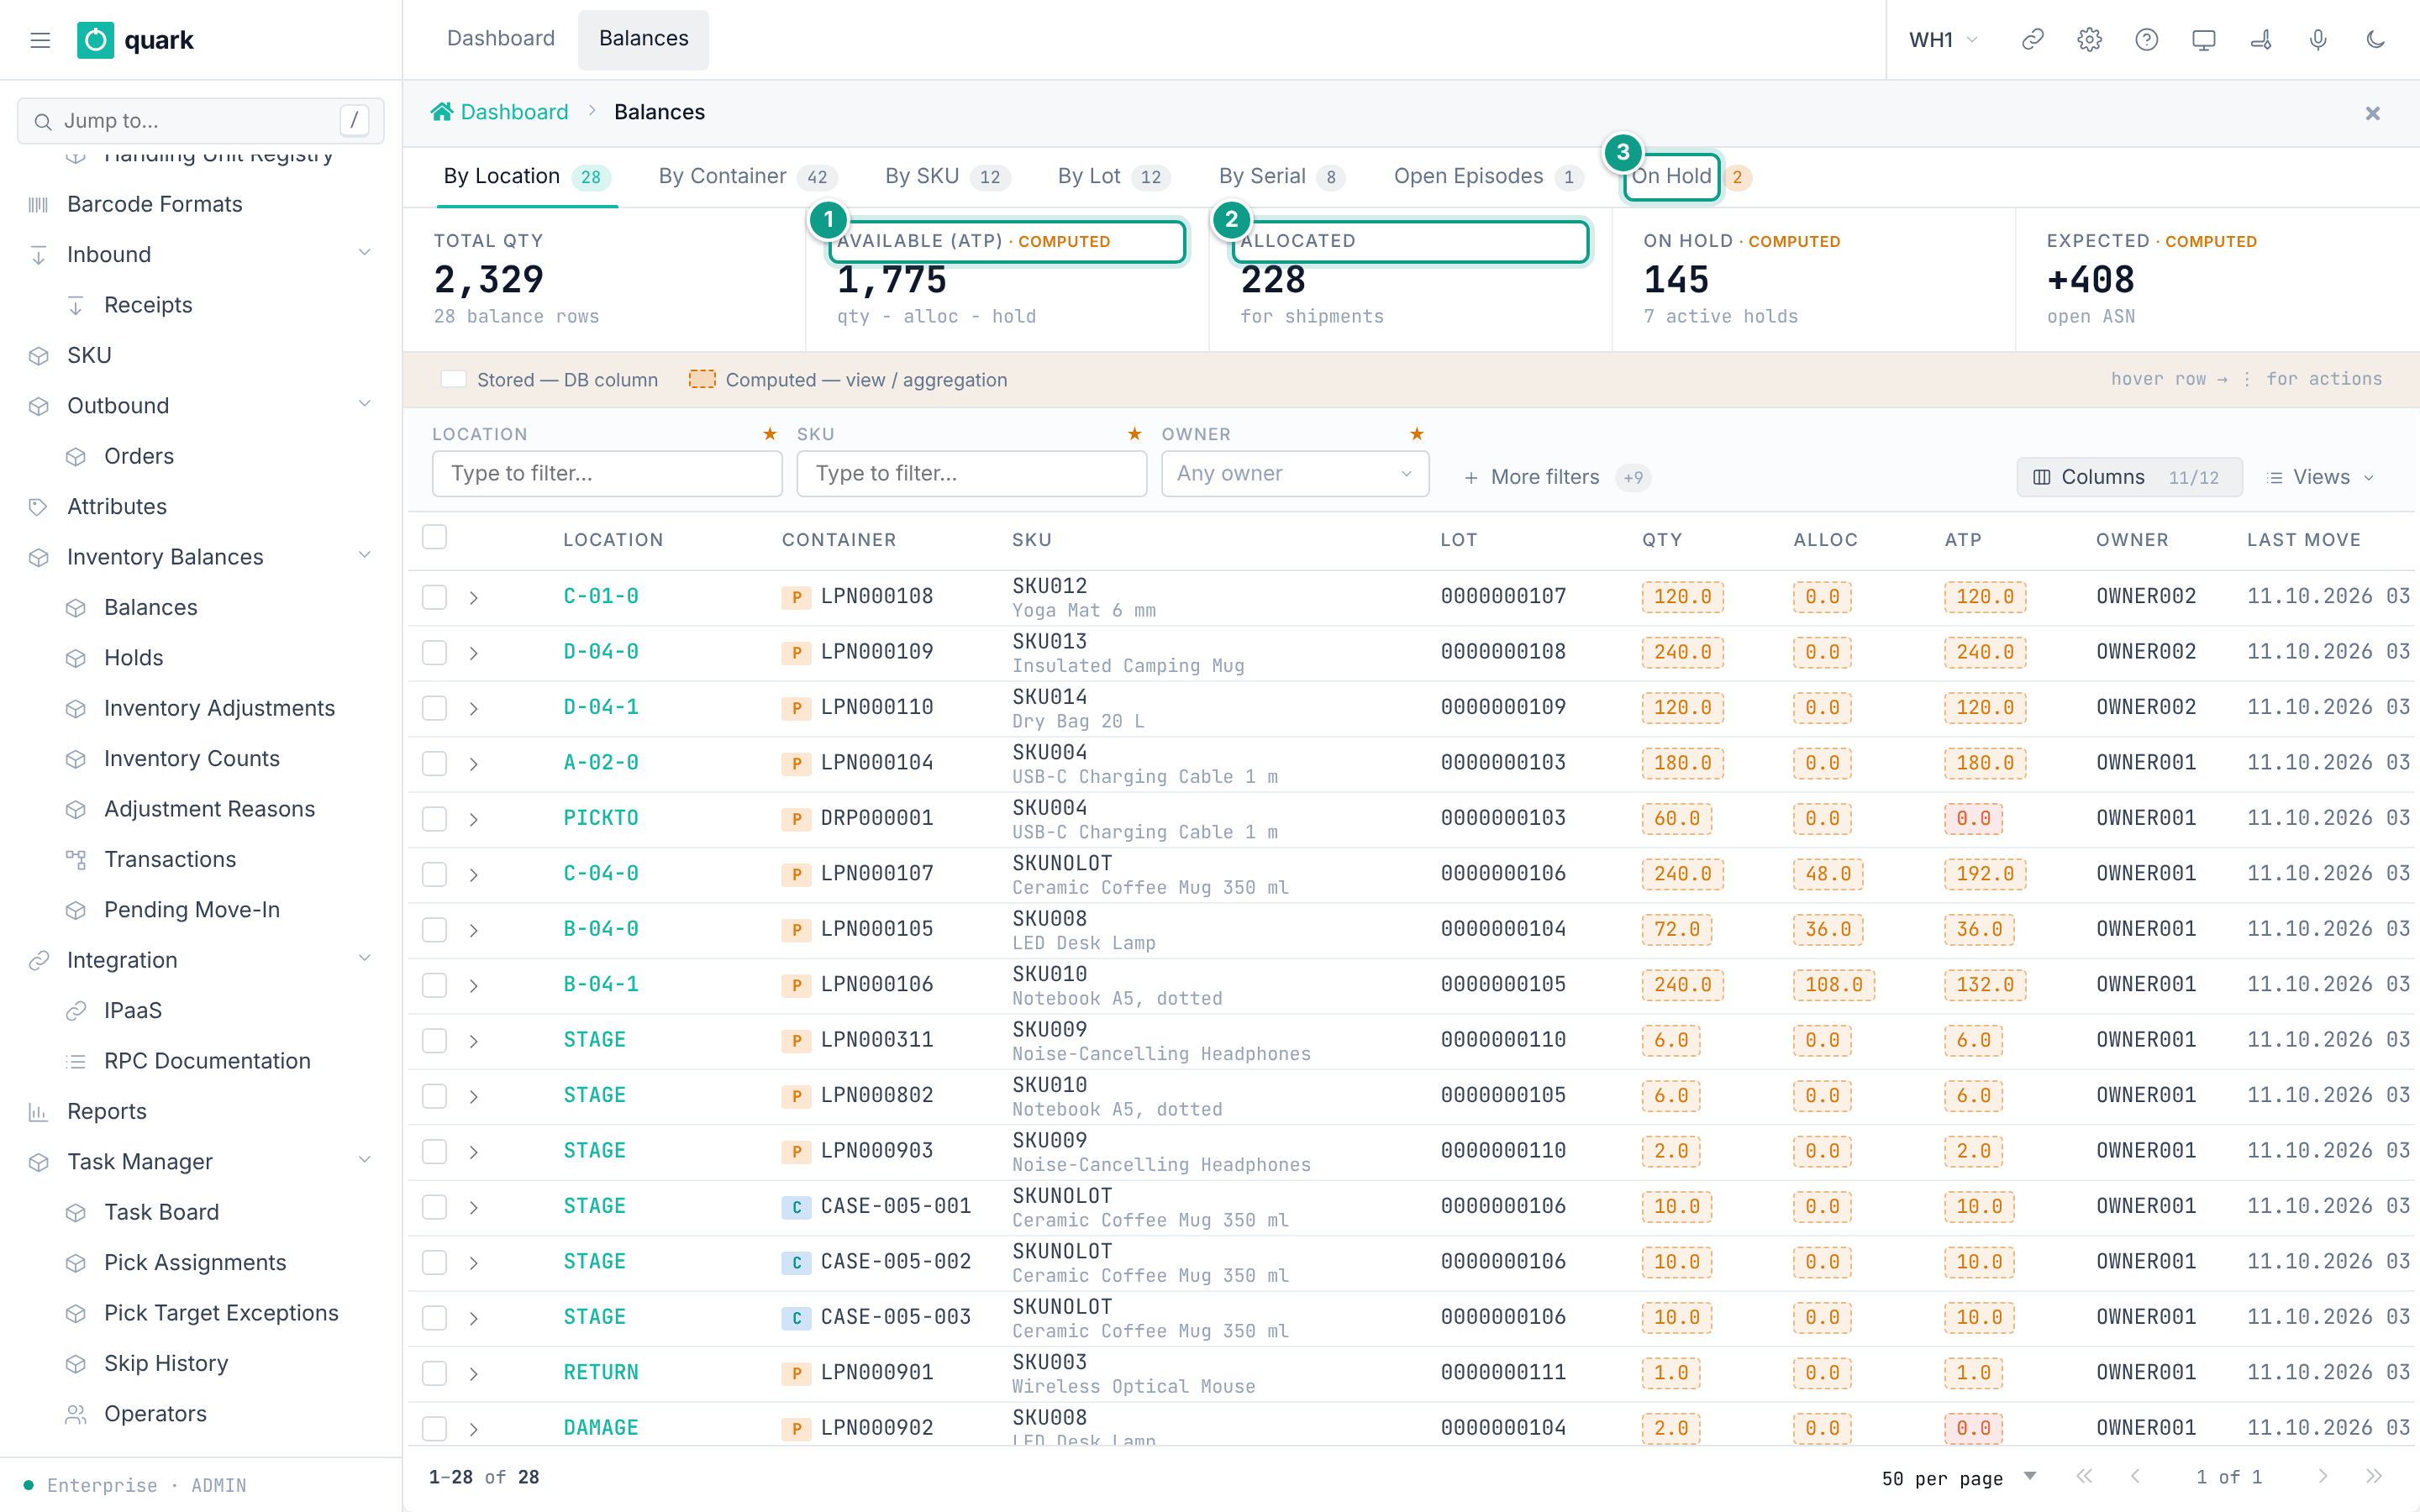The image size is (2420, 1512).
Task: Collapse the Task Manager sidebar group
Action: tap(365, 1161)
